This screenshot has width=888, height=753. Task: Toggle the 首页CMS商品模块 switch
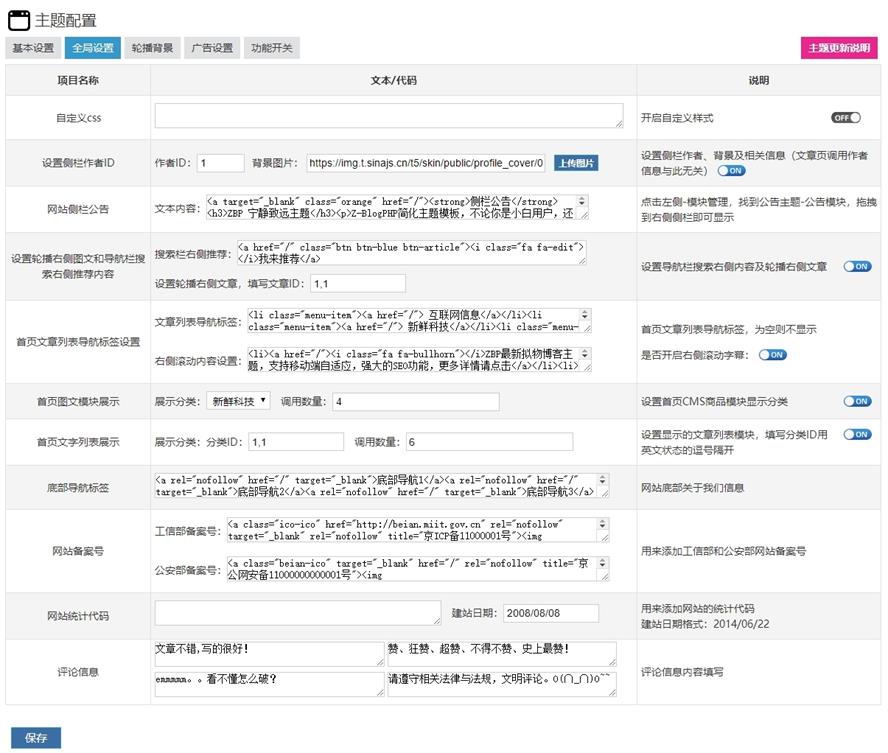pos(857,401)
